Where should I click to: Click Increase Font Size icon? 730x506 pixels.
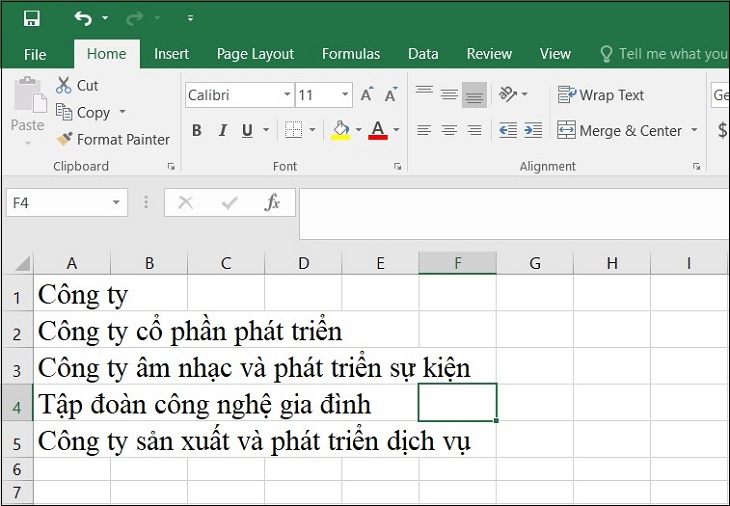coord(367,94)
